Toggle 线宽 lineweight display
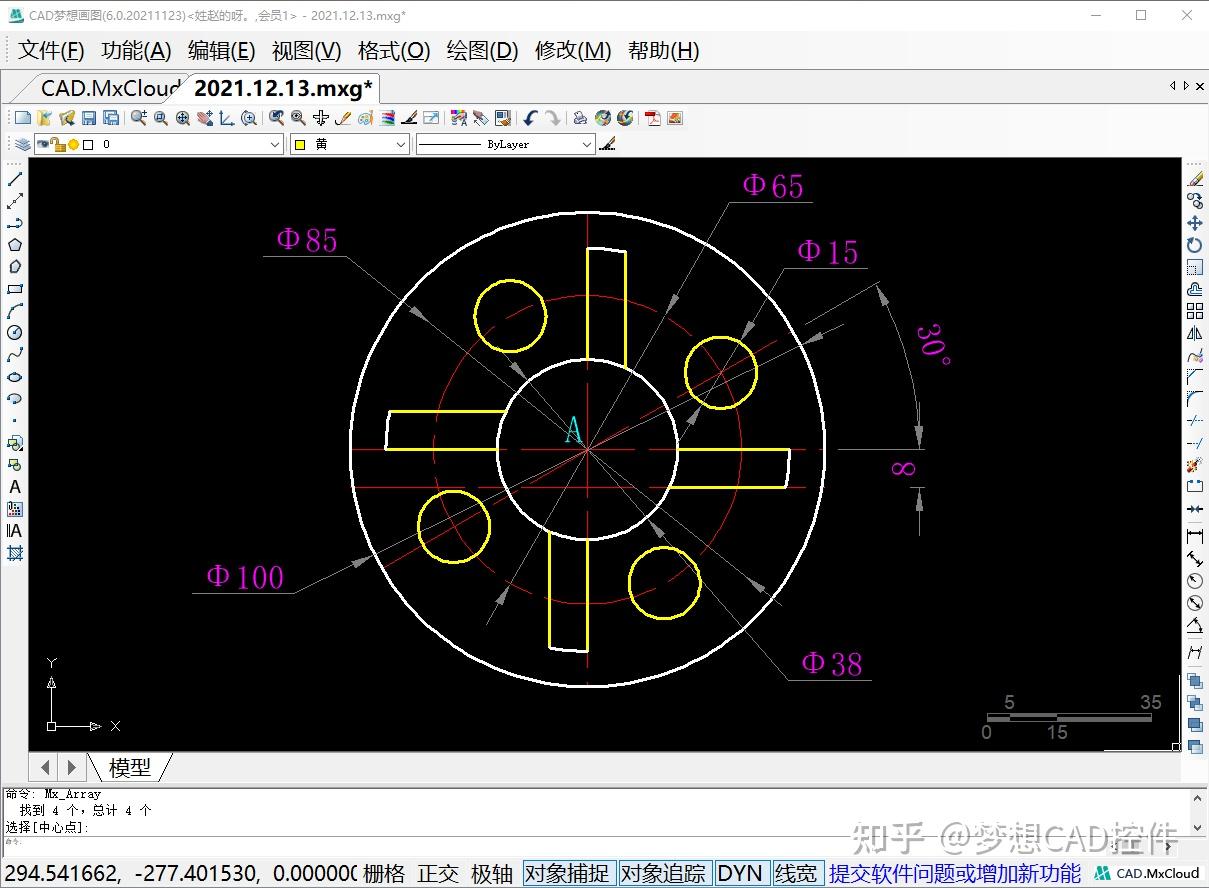The height and width of the screenshot is (888, 1209). click(x=796, y=874)
